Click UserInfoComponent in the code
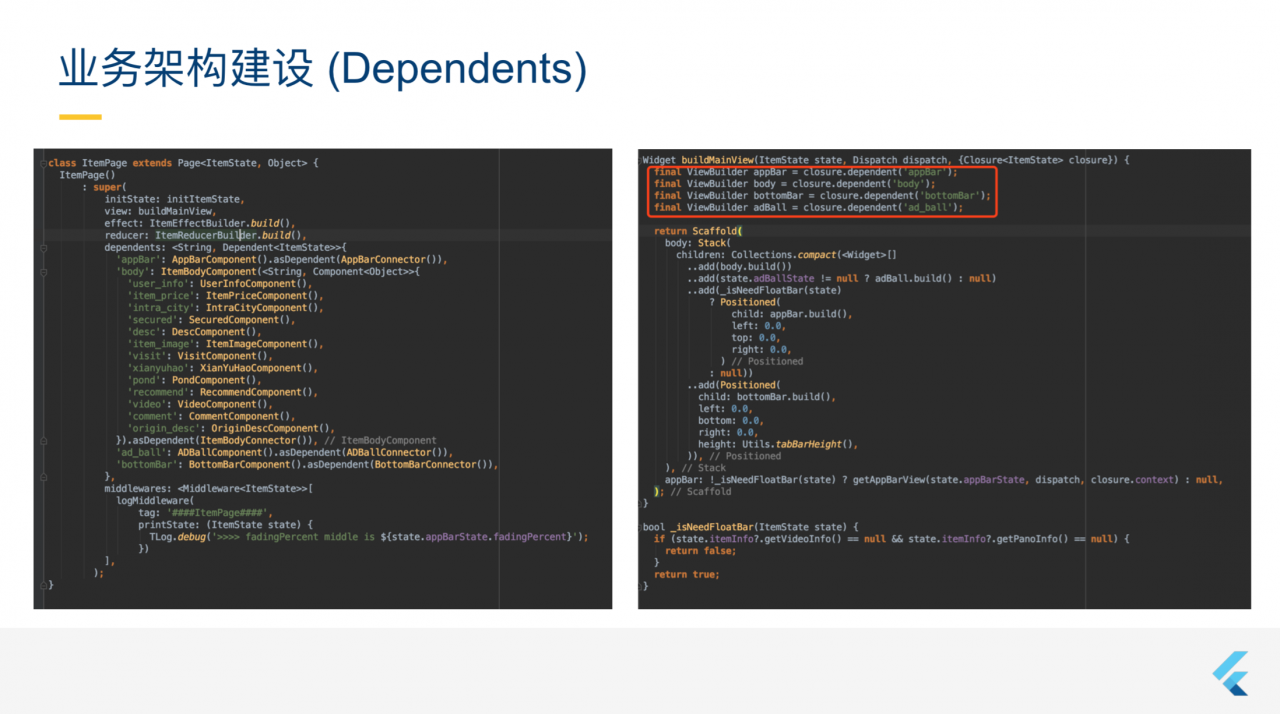The image size is (1280, 714). [252, 283]
